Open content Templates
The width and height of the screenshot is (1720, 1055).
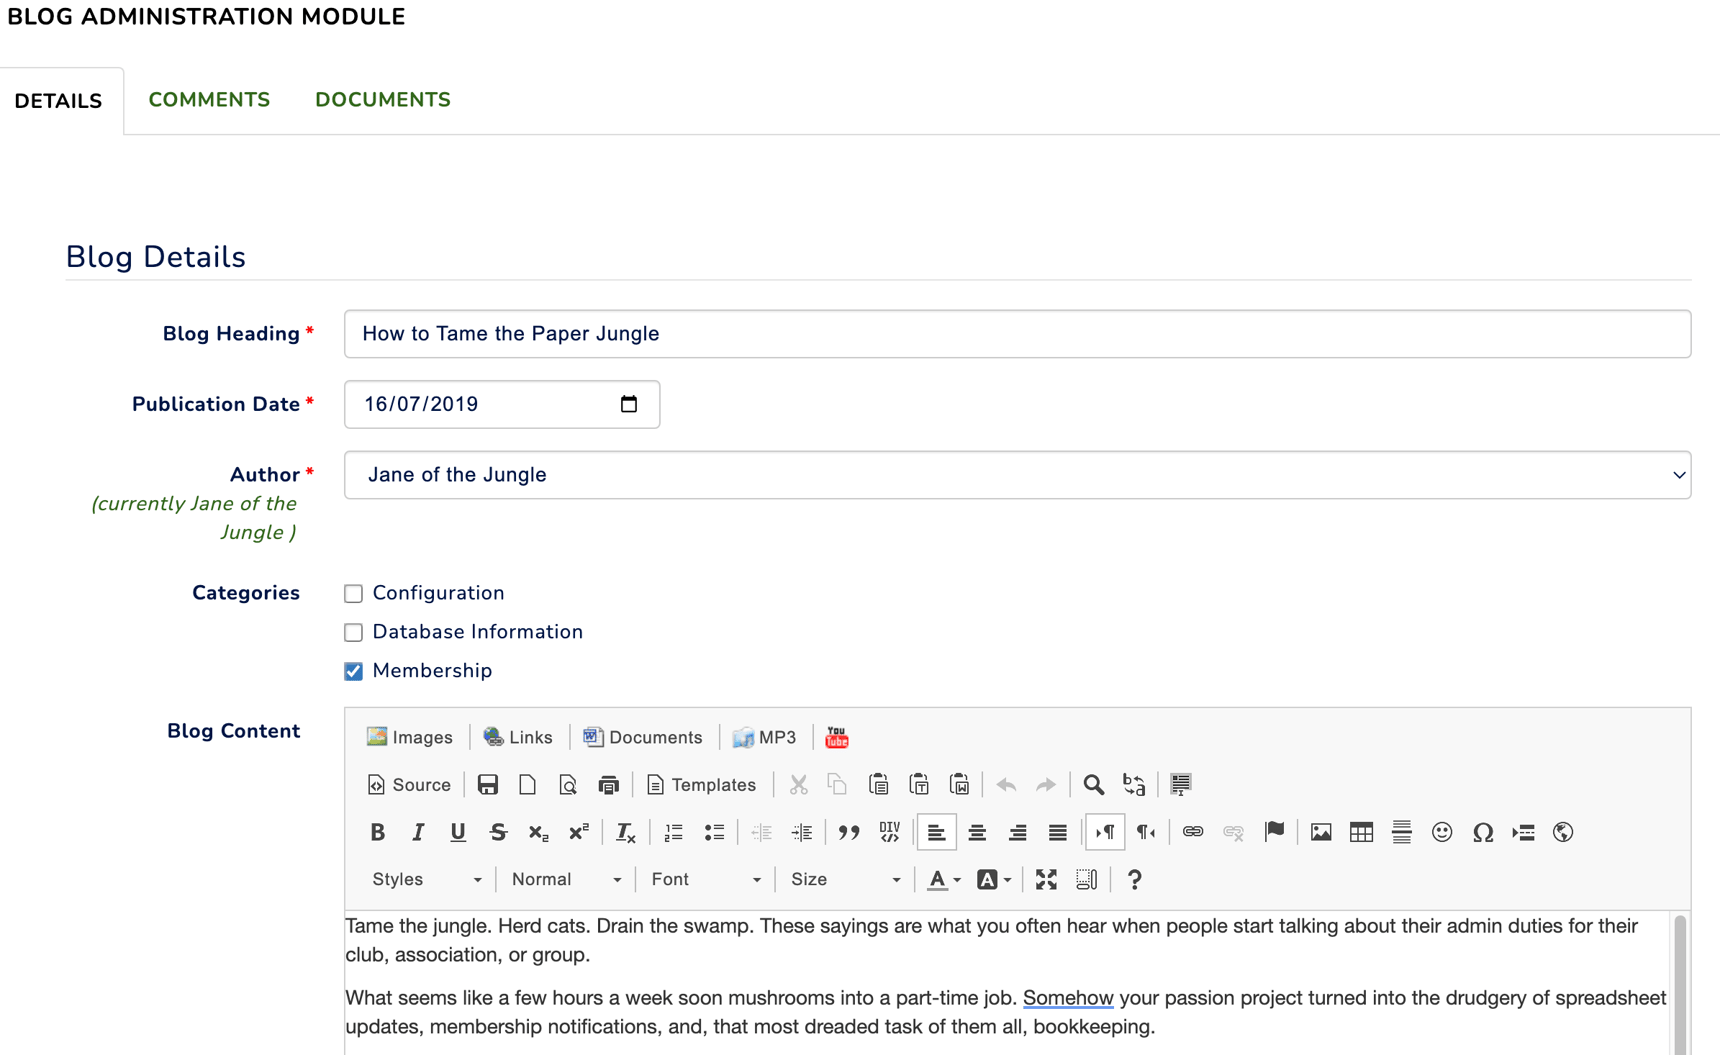pyautogui.click(x=701, y=785)
